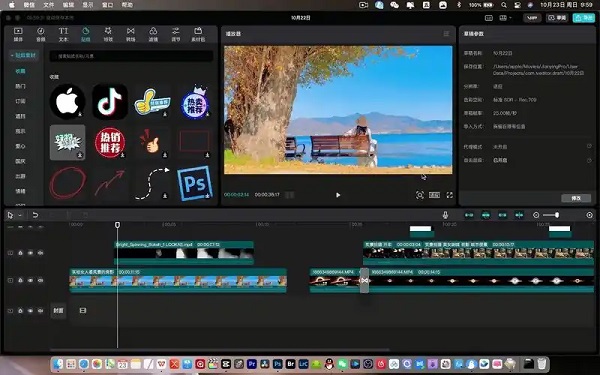The width and height of the screenshot is (600, 375).
Task: Click the 审阅 review button
Action: pos(557,18)
